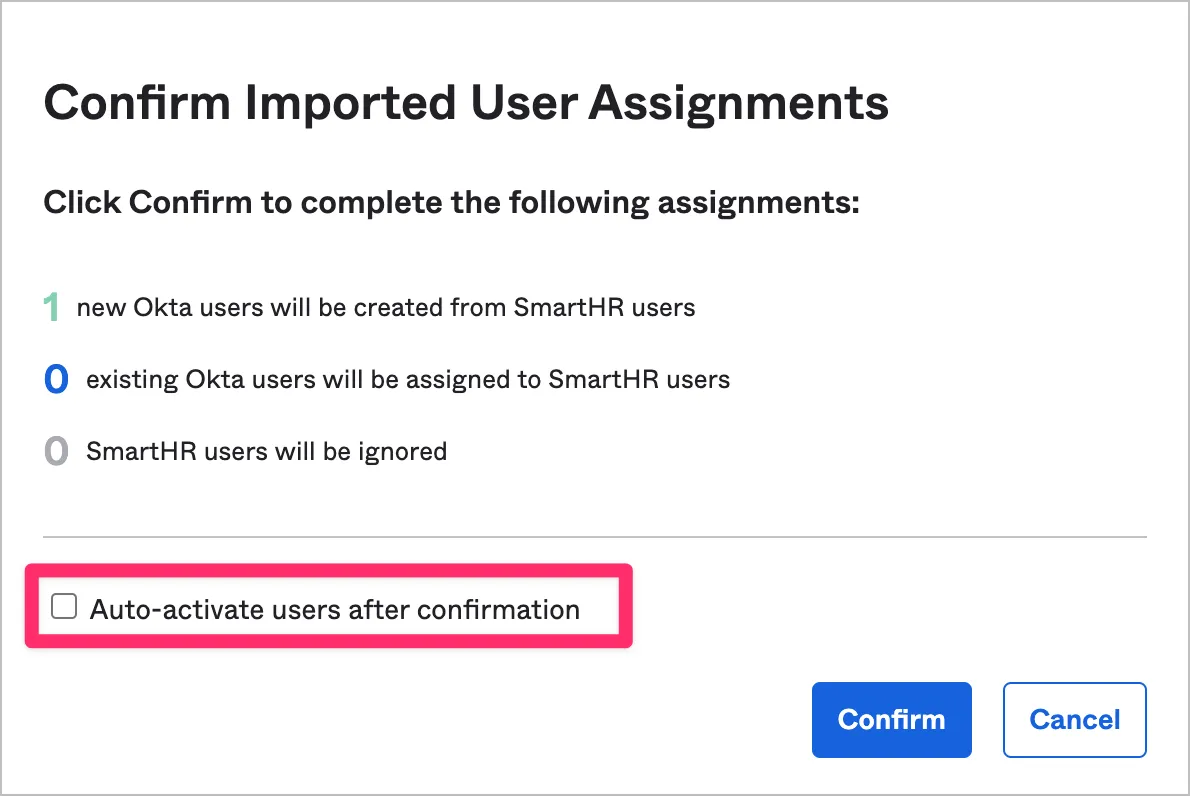The image size is (1190, 796).
Task: Click the blue 0 existing users count
Action: click(56, 380)
